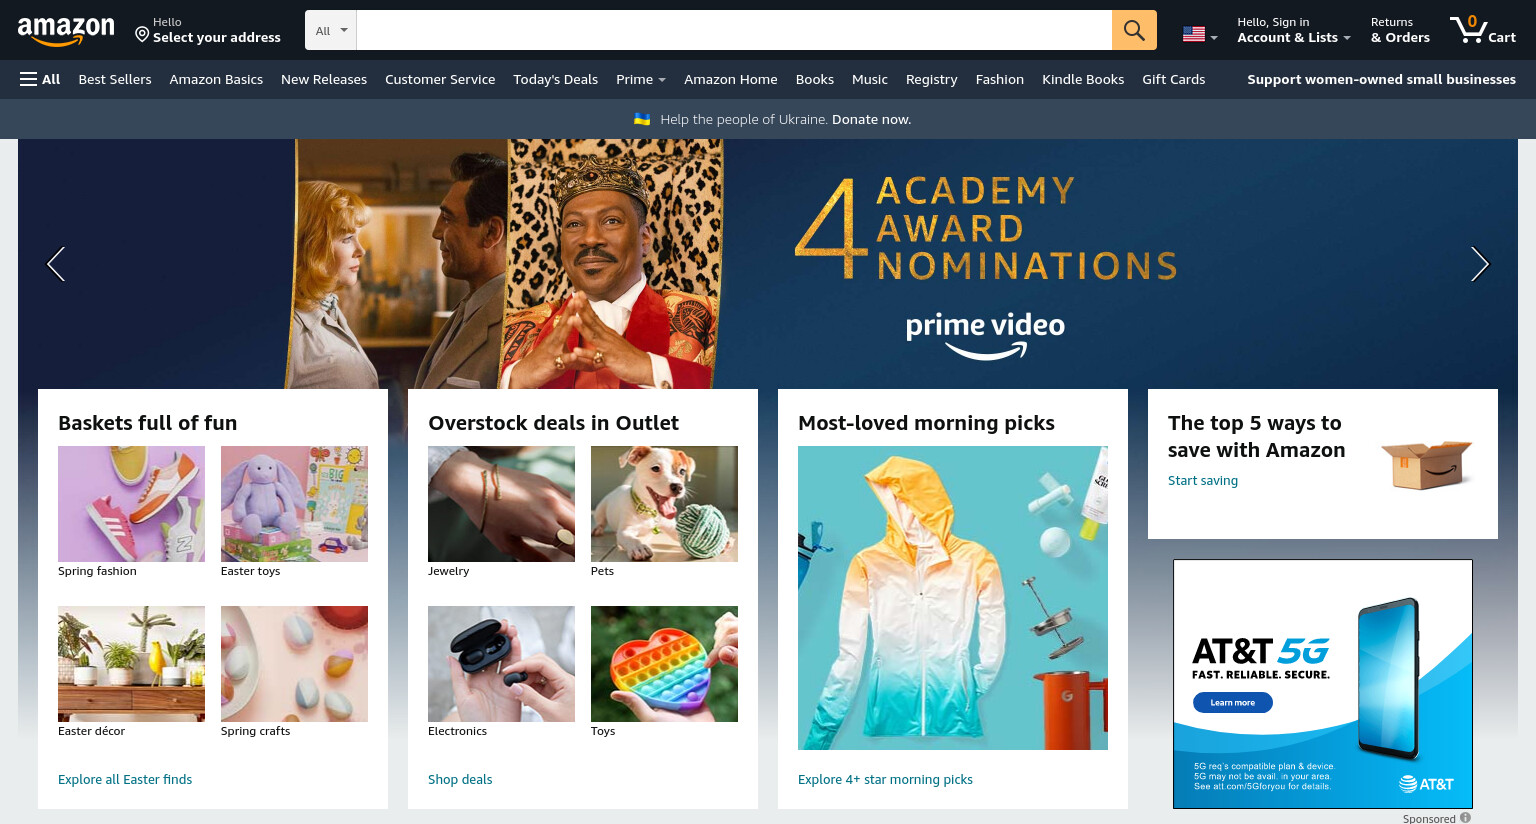Click the Amazon logo
1536x824 pixels.
coord(66,31)
